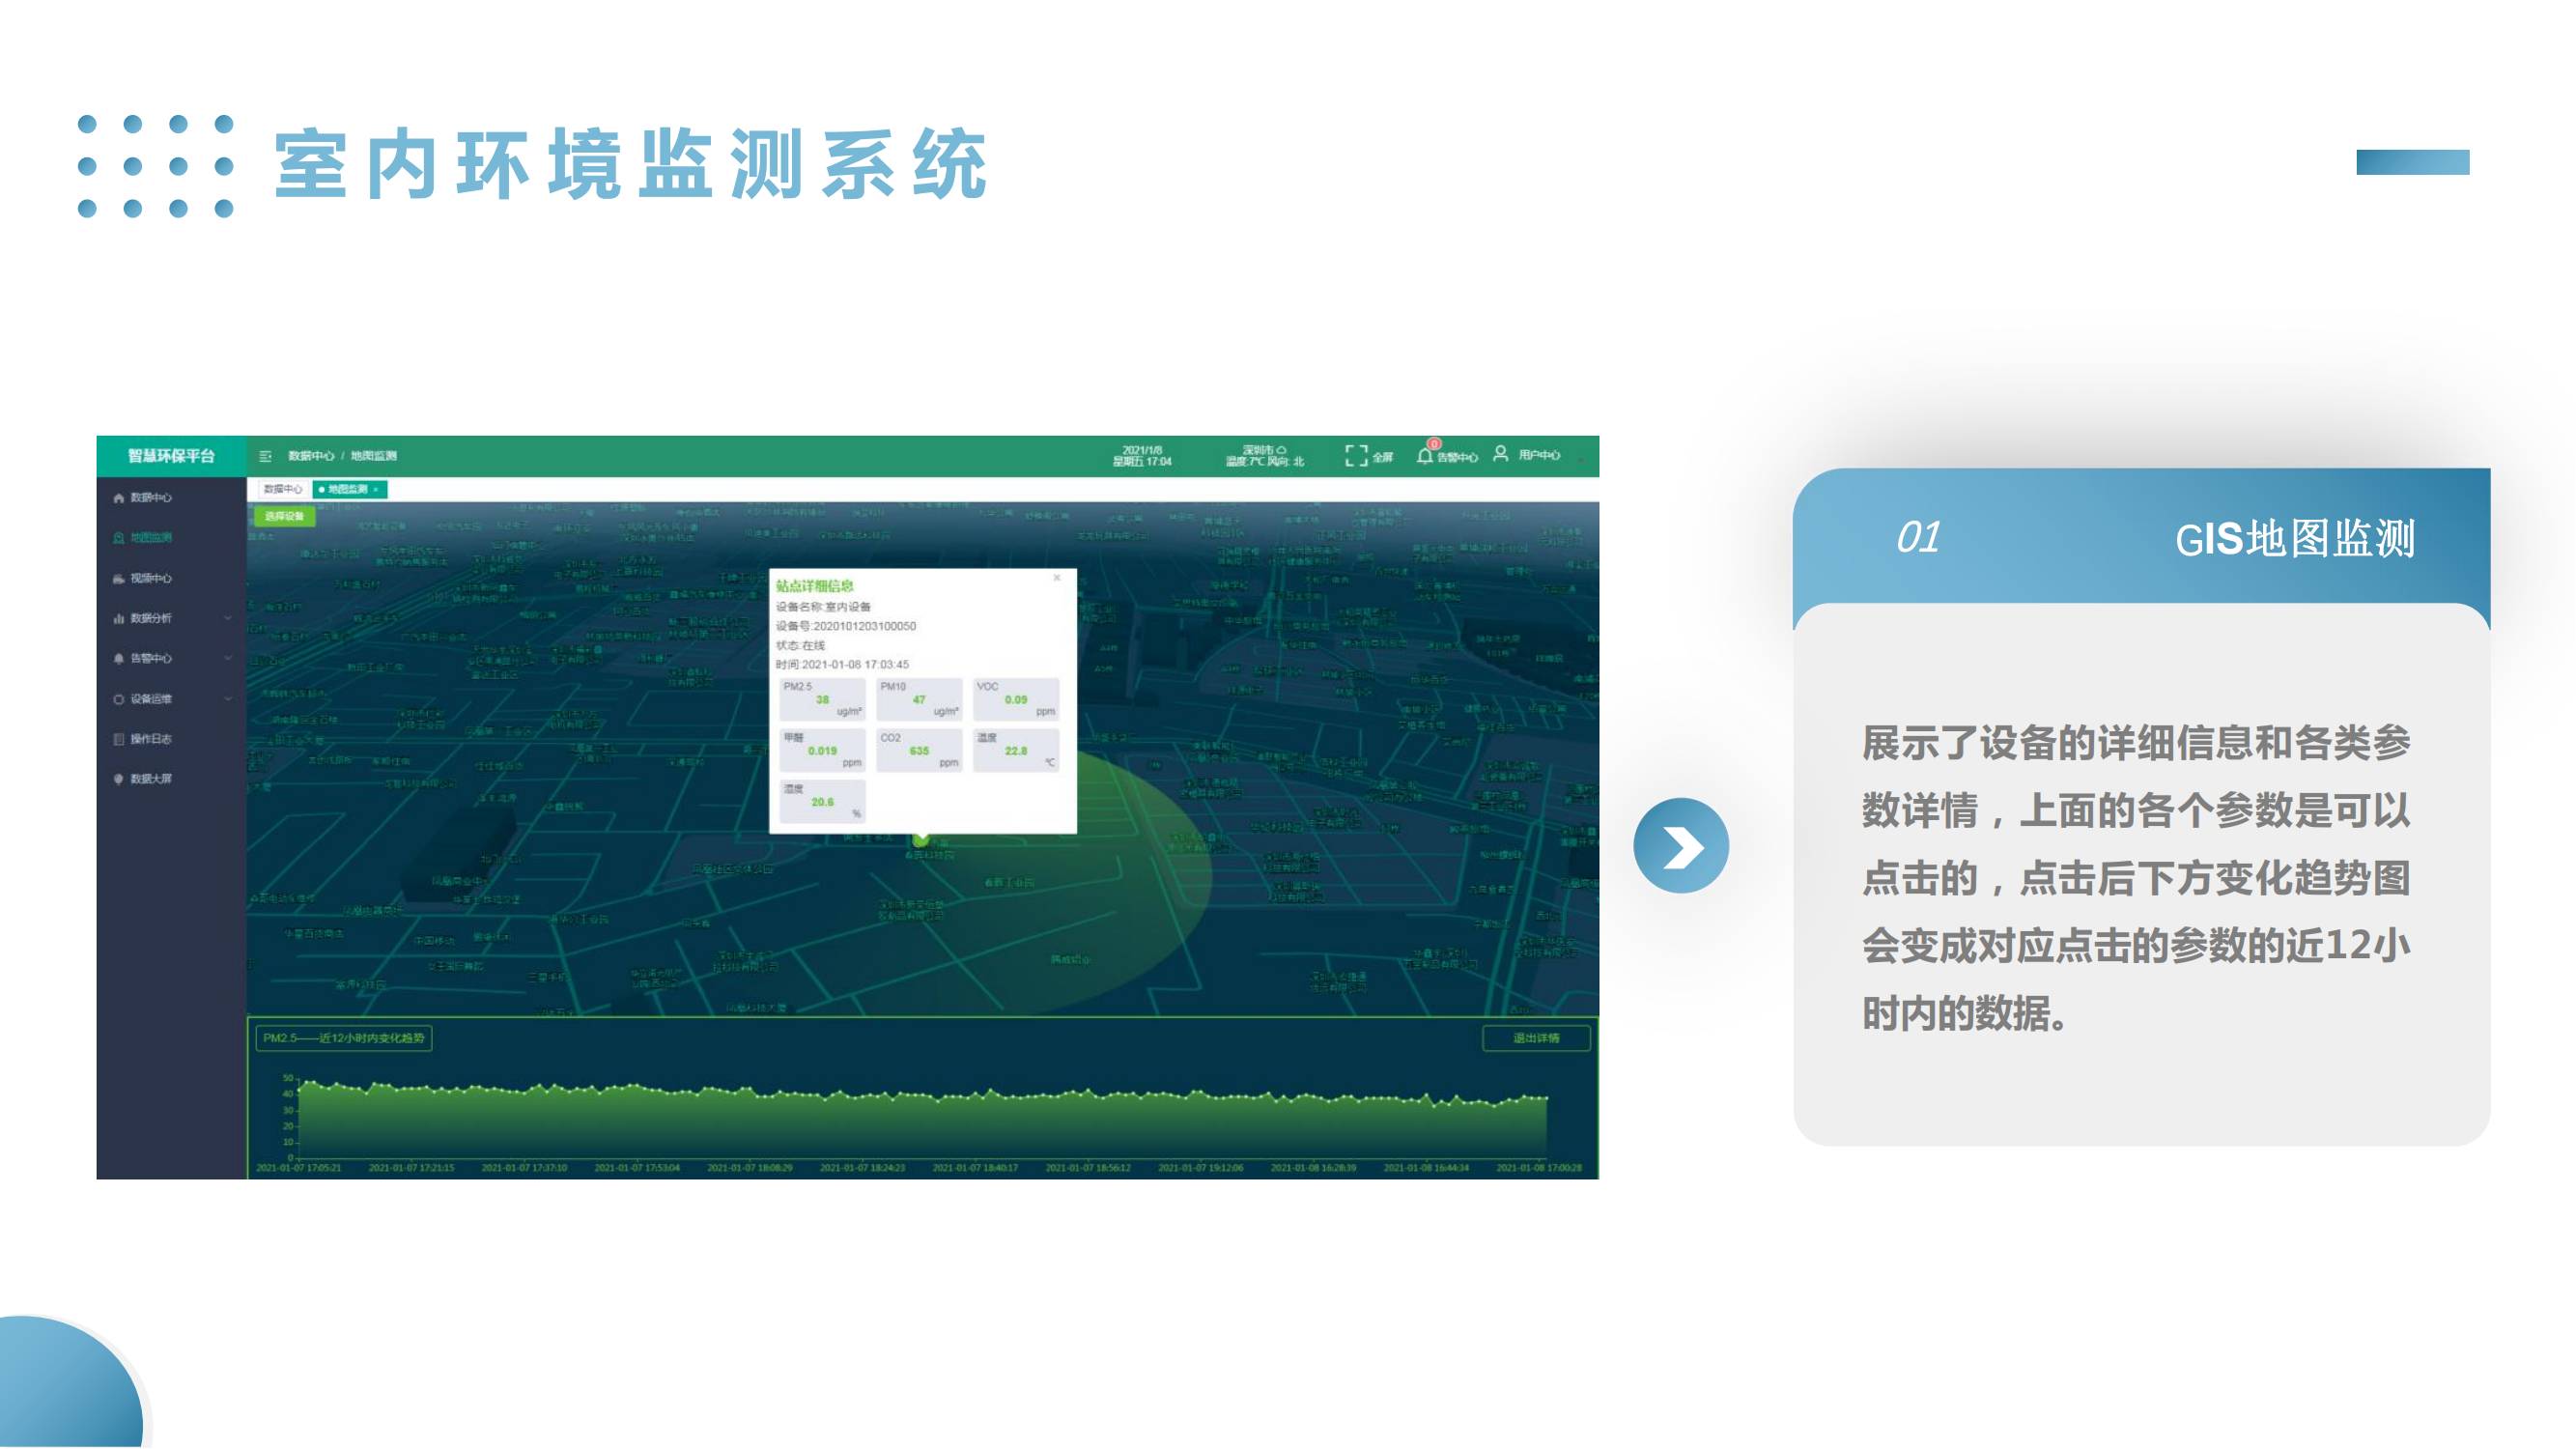Screen dimensions: 2576x1449
Task: Close the station detail info popup
Action: (1056, 578)
